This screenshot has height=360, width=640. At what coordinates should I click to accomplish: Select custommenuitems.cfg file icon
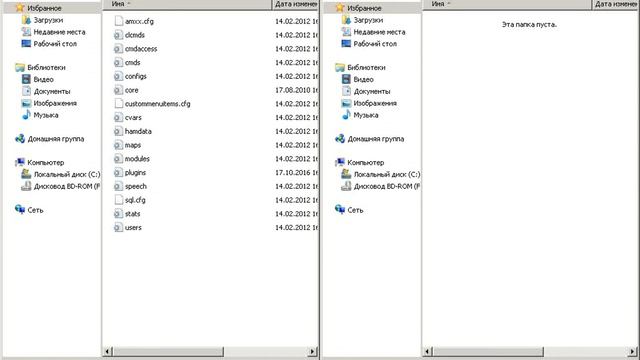[x=118, y=104]
